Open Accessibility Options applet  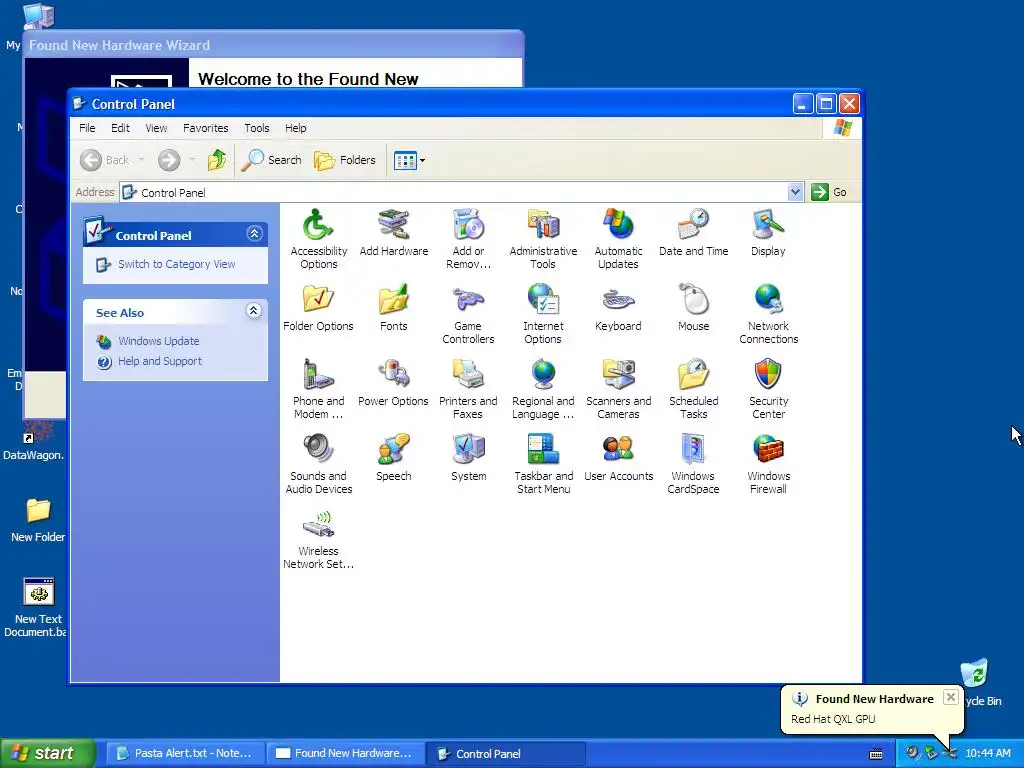point(318,238)
